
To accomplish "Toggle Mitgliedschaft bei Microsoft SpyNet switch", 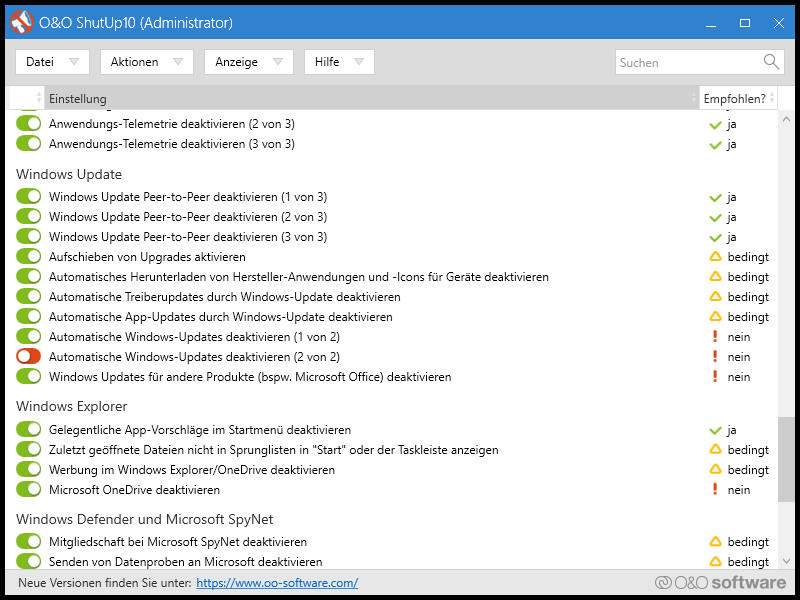I will [29, 541].
